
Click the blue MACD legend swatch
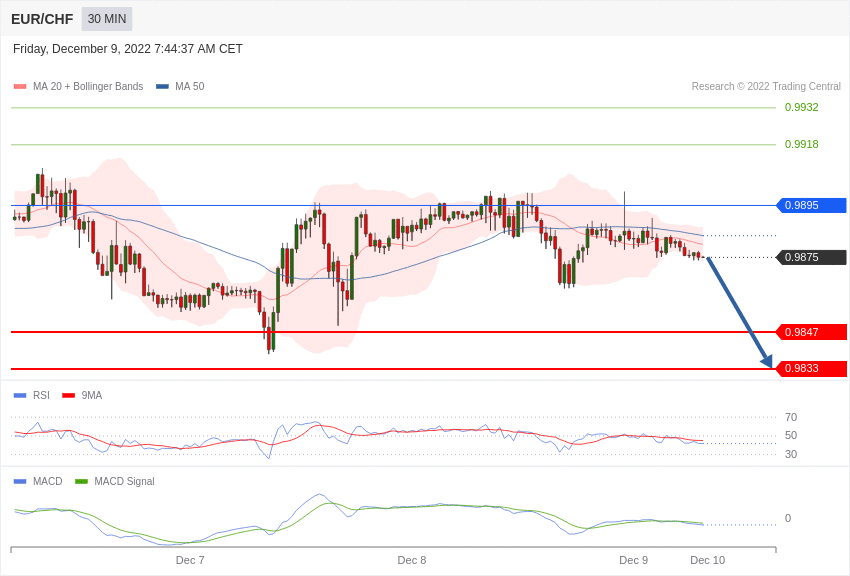tap(20, 482)
